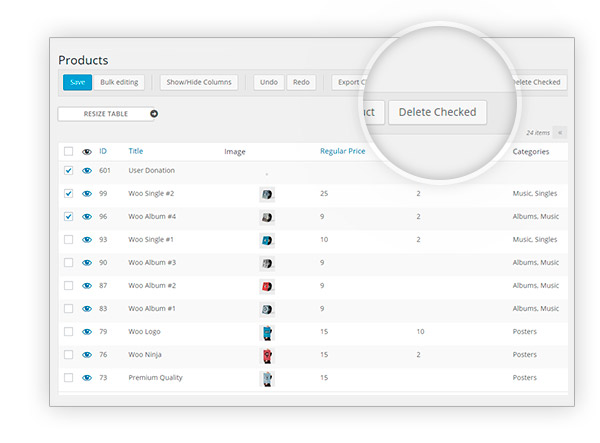Screen dimensions: 600x443
Task: Uncheck the Woo Album #4 checkbox
Action: click(x=68, y=217)
